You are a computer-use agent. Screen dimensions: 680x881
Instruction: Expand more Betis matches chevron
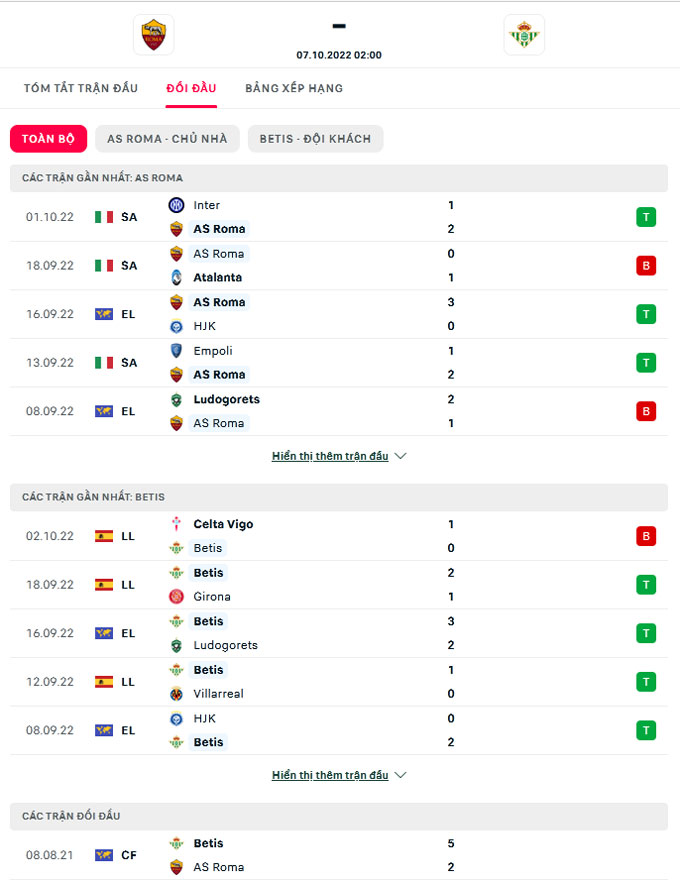pyautogui.click(x=401, y=775)
